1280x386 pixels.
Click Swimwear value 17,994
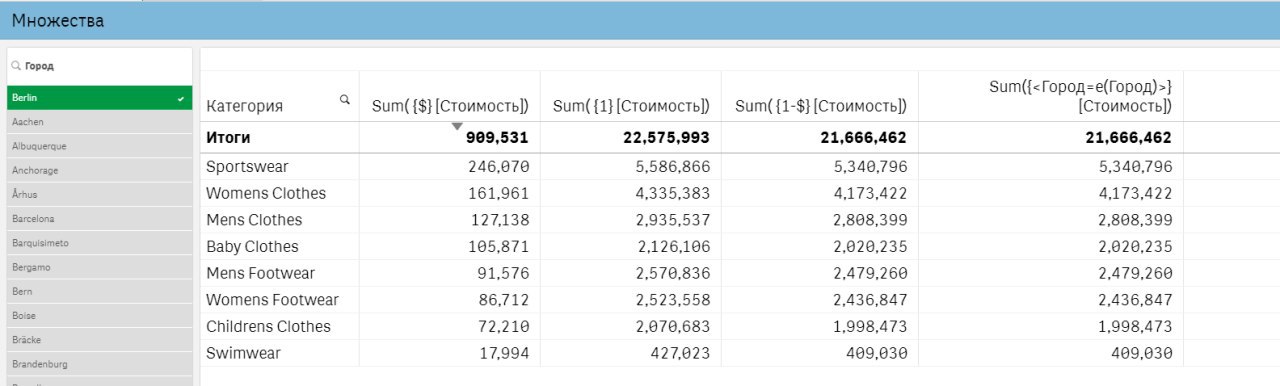(x=503, y=353)
